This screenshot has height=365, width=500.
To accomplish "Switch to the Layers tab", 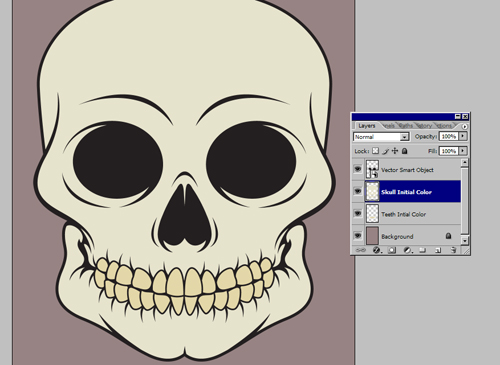I will (x=367, y=126).
